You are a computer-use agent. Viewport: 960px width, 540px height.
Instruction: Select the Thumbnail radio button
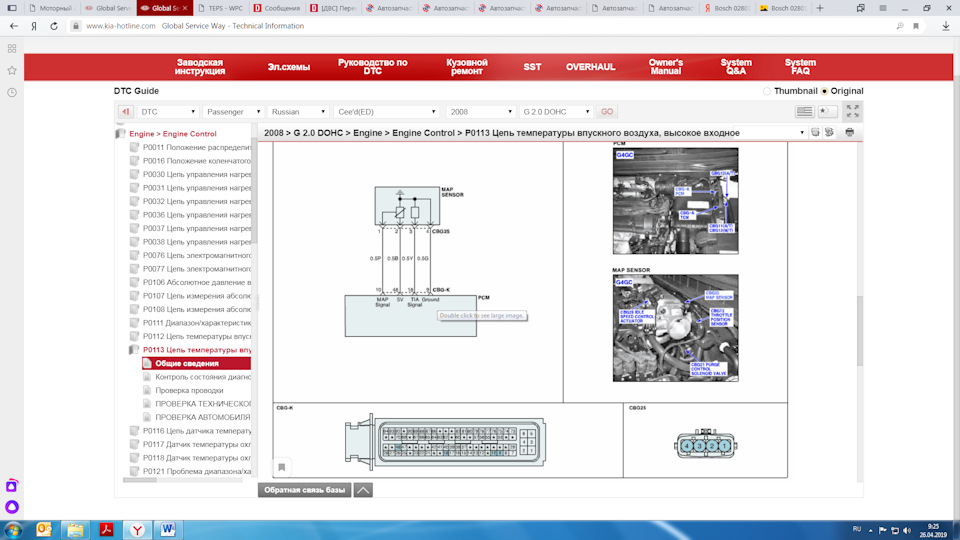[767, 91]
